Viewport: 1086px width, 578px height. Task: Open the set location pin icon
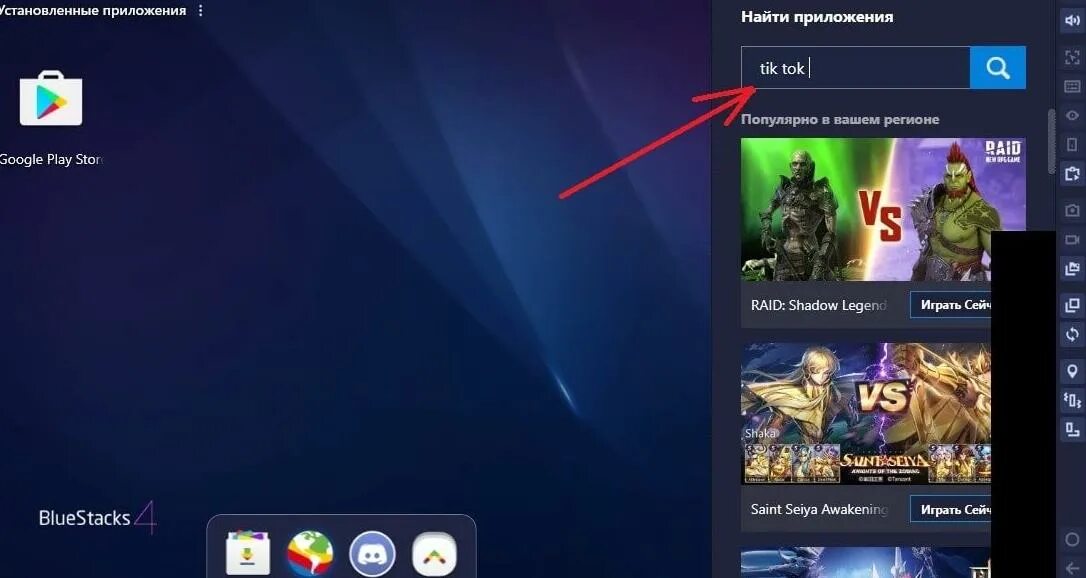point(1071,371)
